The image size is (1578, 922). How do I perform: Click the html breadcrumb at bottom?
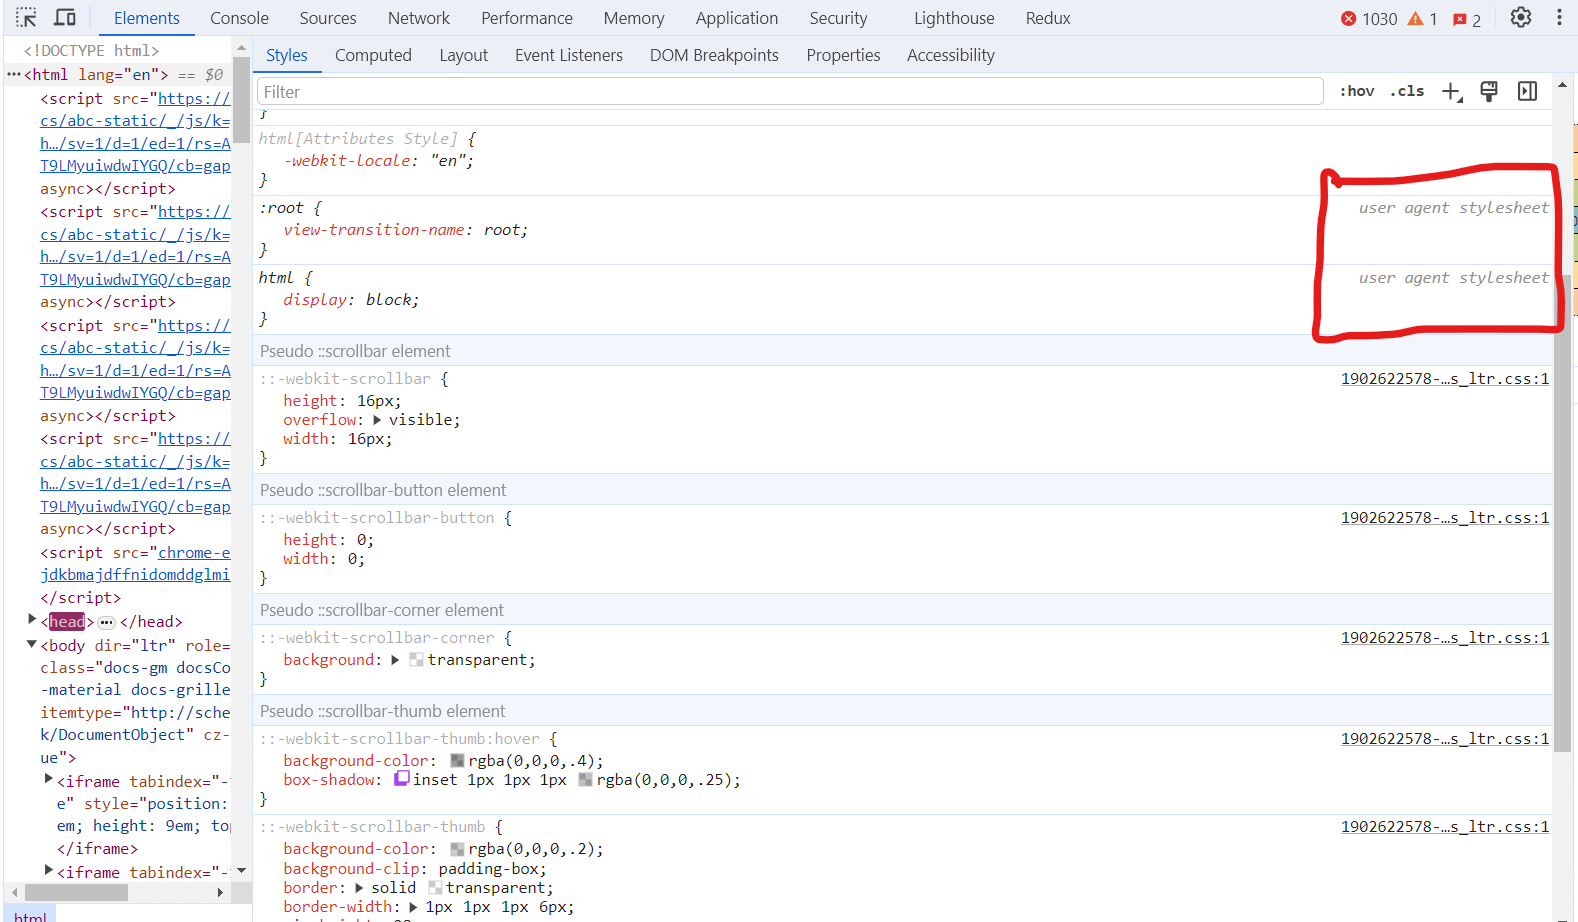(x=30, y=916)
